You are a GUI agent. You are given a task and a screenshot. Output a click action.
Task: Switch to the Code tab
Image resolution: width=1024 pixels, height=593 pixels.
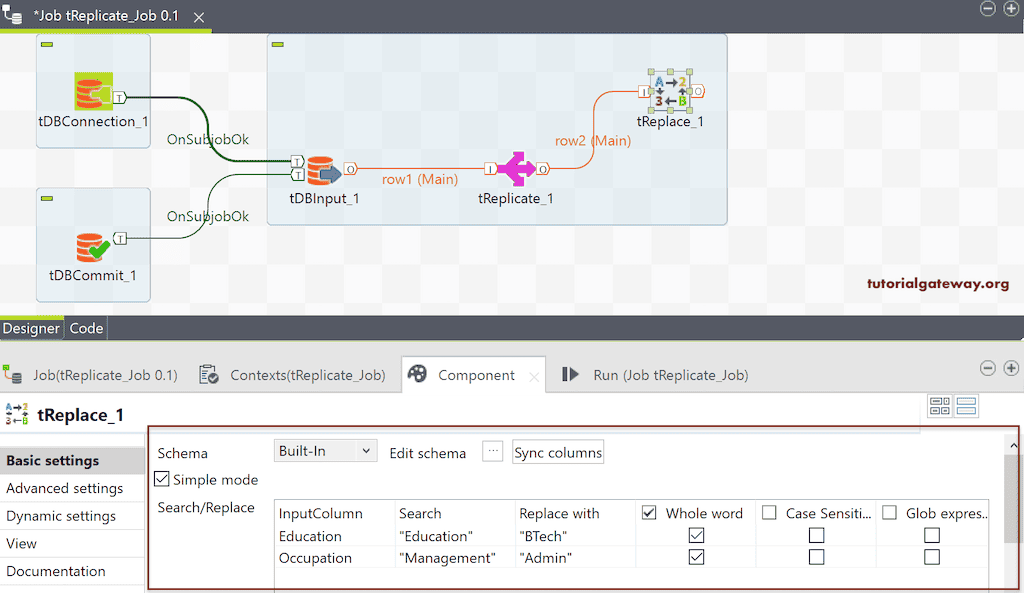86,328
